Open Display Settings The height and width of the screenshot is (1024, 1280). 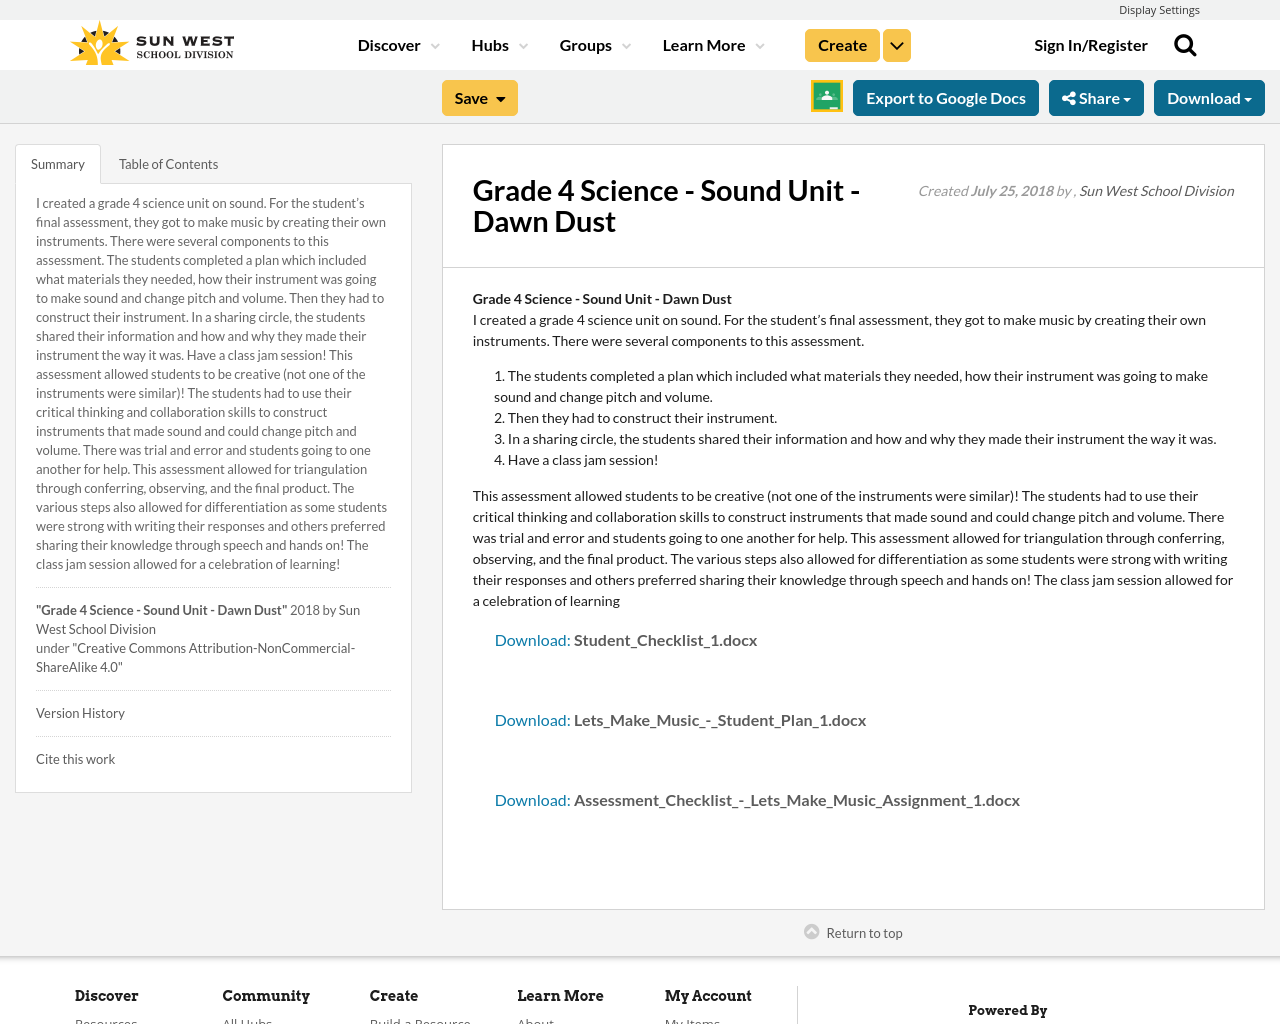coord(1159,8)
